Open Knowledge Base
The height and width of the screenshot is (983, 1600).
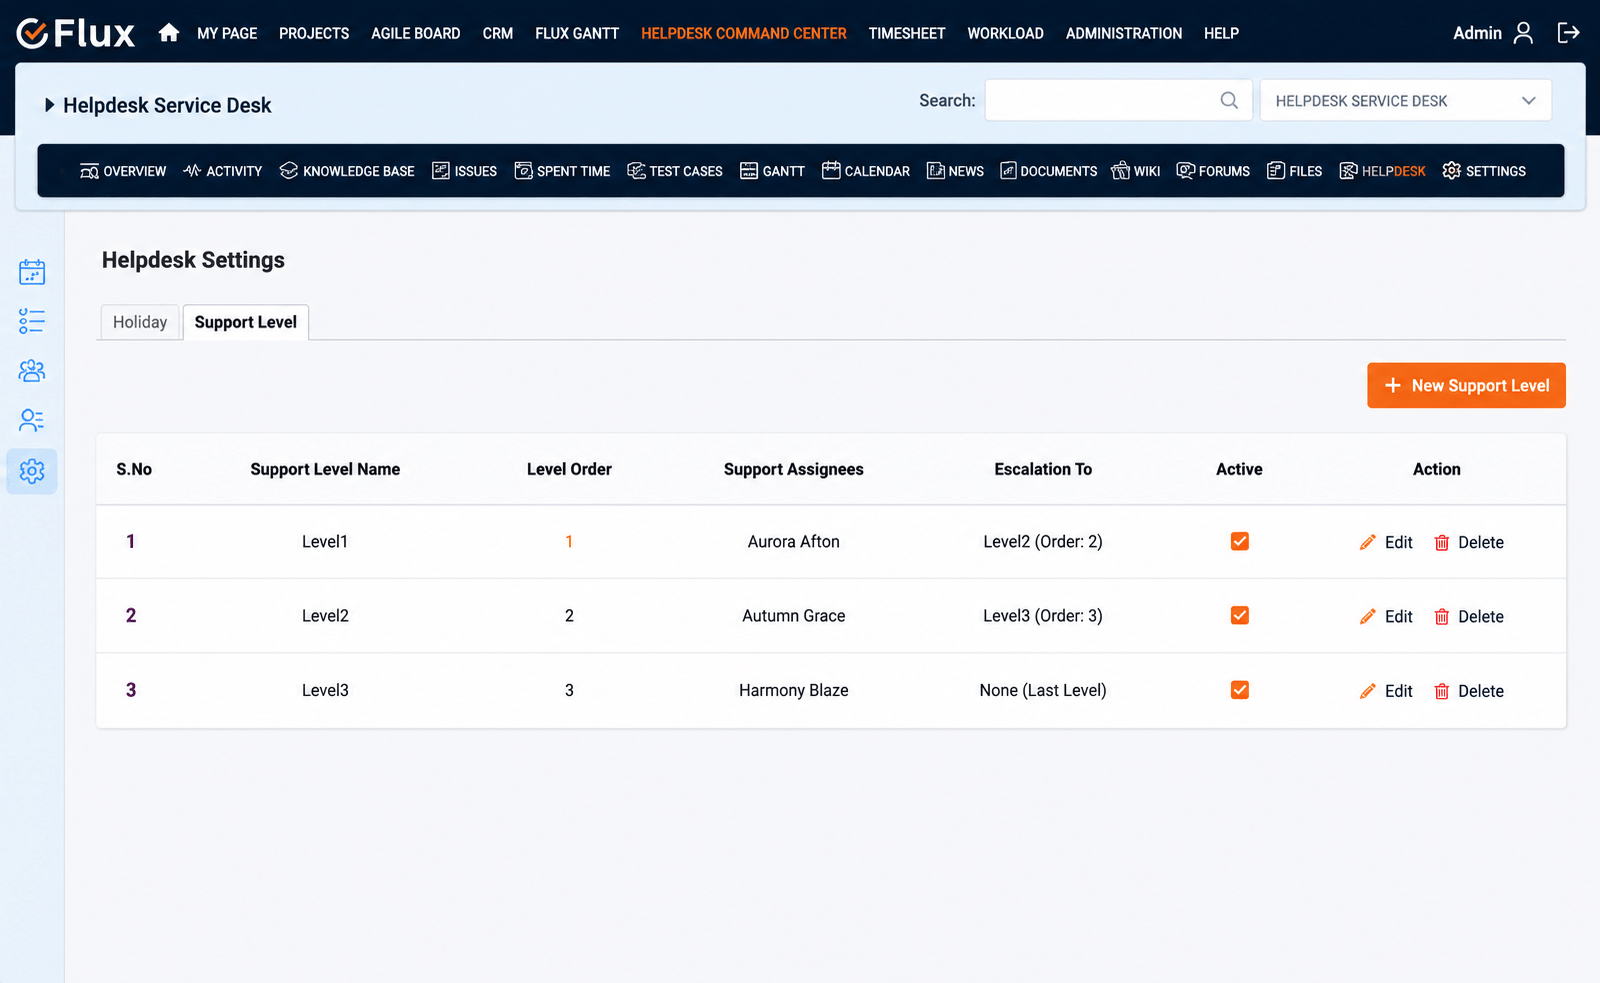point(347,171)
